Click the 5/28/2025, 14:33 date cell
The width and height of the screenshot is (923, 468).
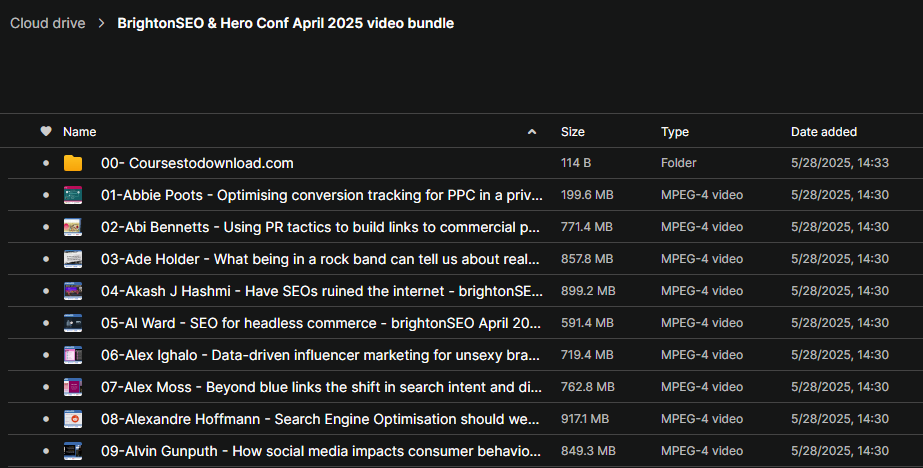840,163
